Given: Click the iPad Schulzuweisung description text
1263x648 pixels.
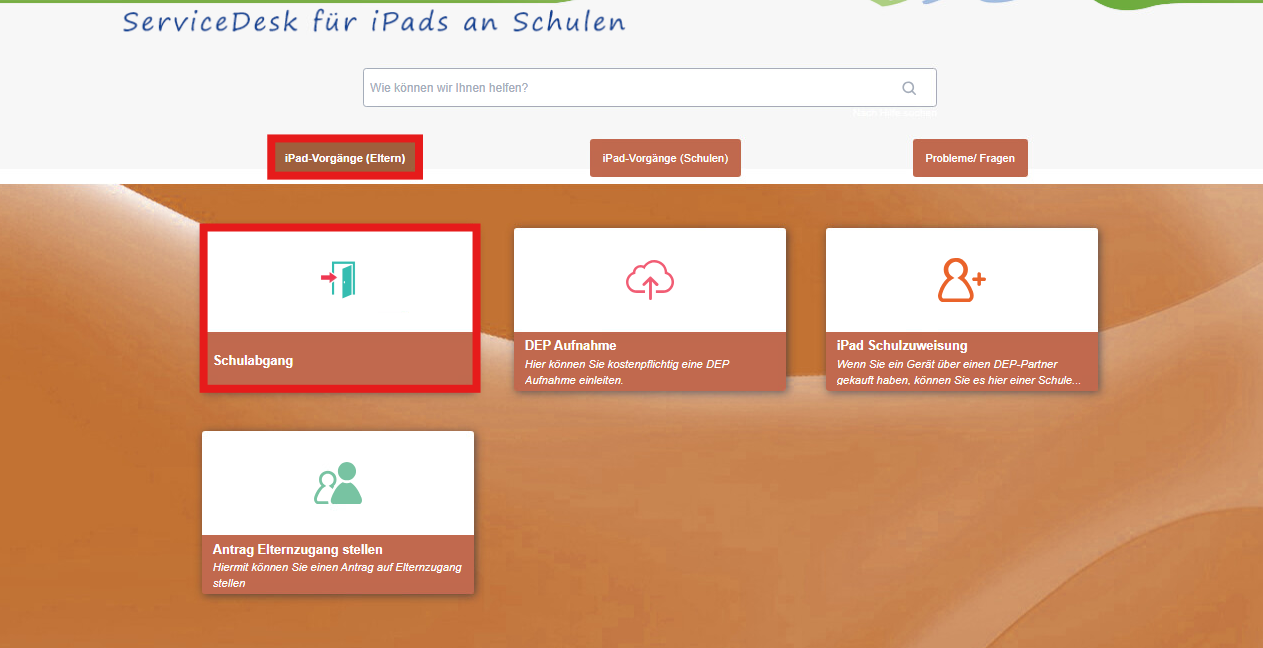Looking at the screenshot, I should click(x=960, y=372).
